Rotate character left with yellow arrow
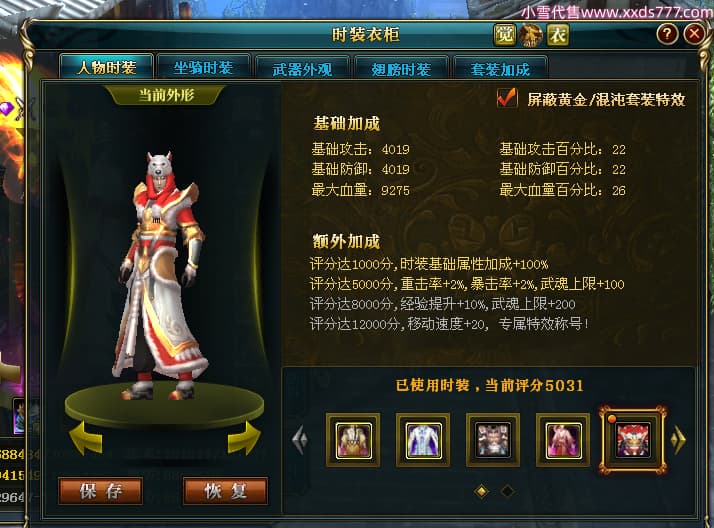The image size is (714, 528). (x=86, y=438)
